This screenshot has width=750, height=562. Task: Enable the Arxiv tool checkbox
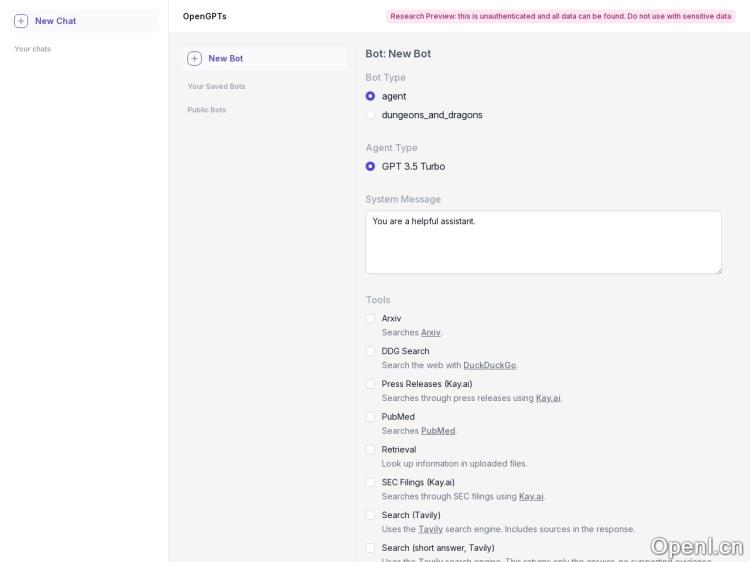coord(370,319)
